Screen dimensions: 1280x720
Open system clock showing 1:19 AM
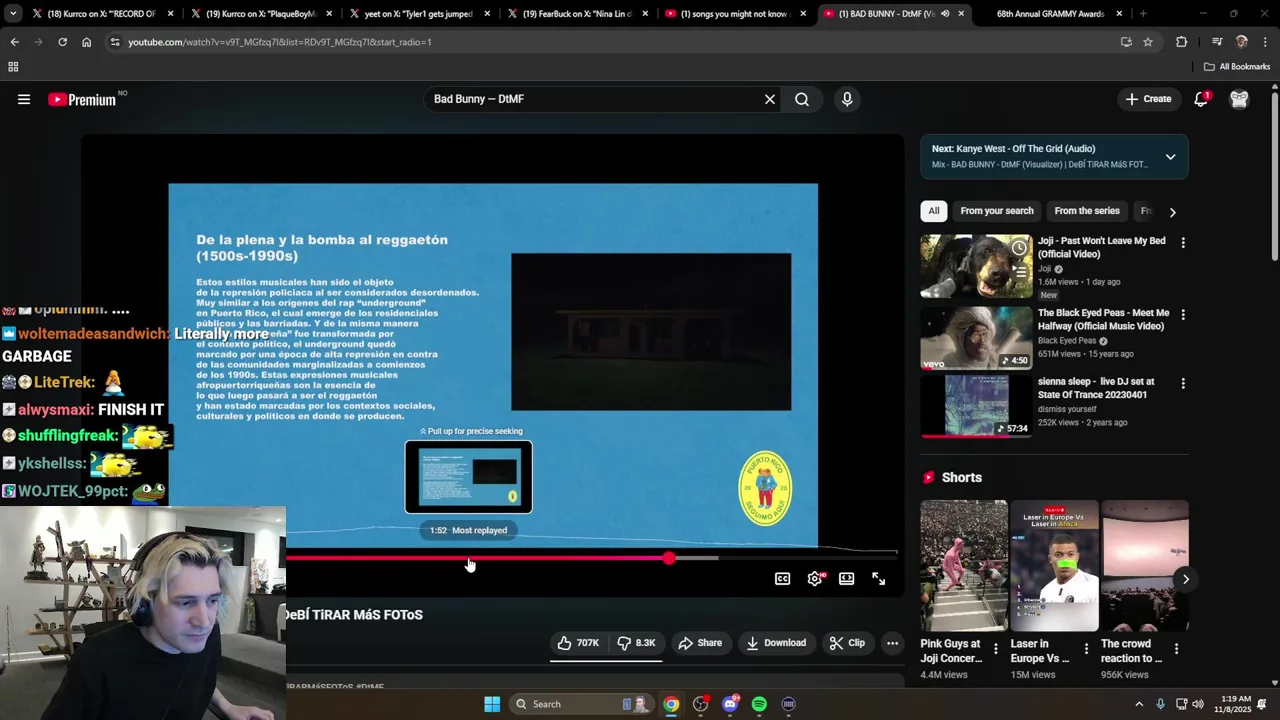click(1235, 704)
